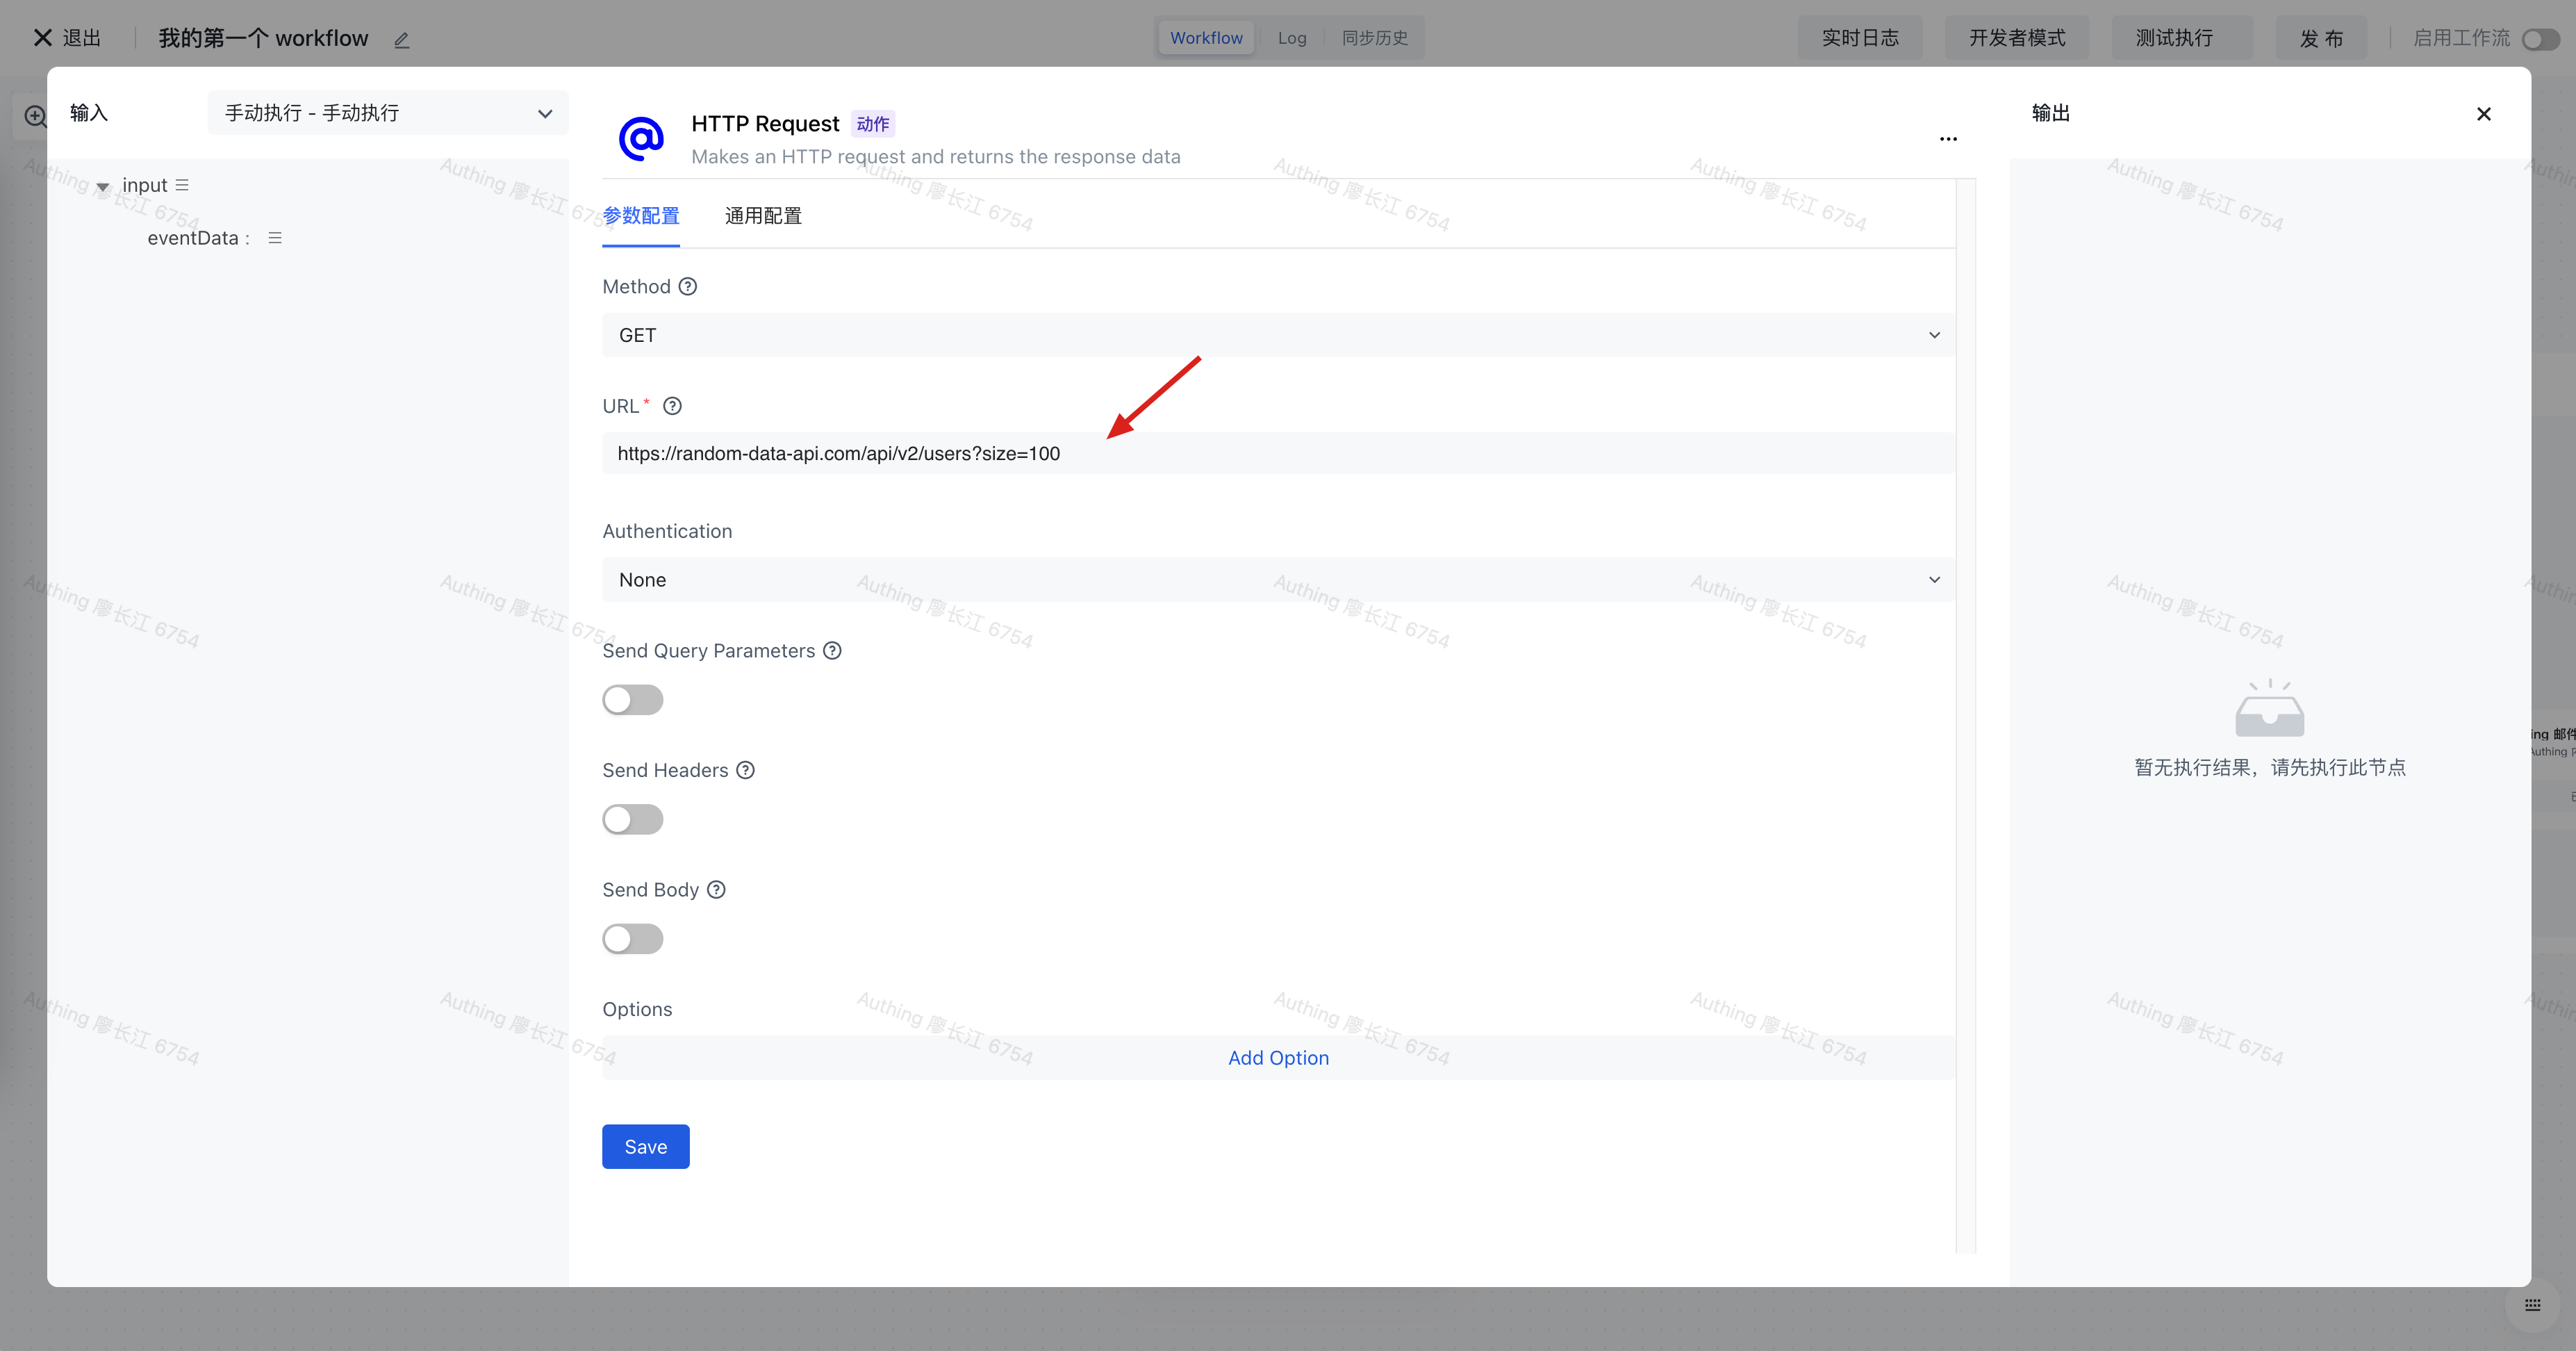Collapse the input tree node
This screenshot has height=1351, width=2576.
point(102,187)
